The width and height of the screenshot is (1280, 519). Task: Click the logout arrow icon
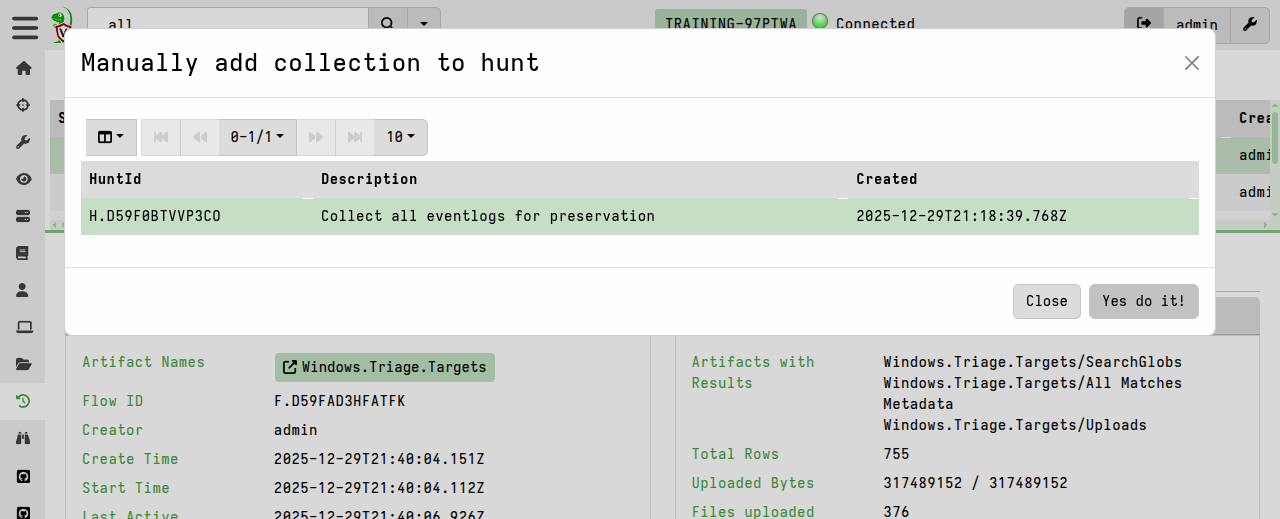(x=1144, y=23)
